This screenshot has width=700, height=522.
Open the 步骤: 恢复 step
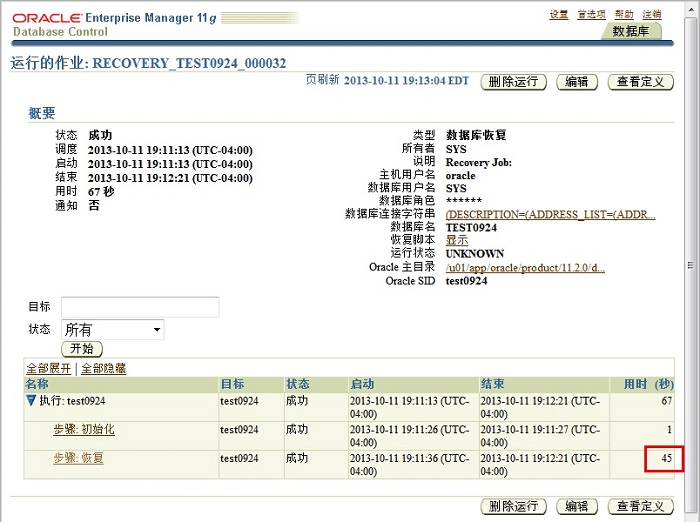point(78,458)
